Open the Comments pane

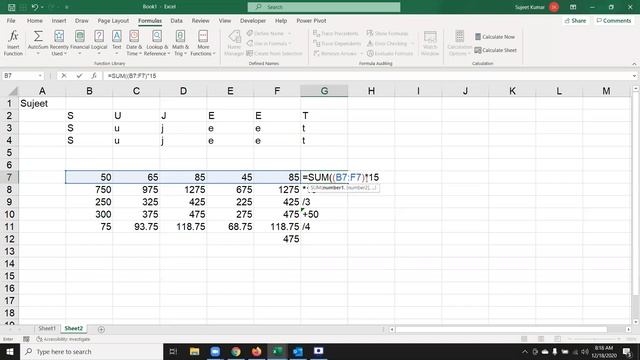(x=613, y=20)
